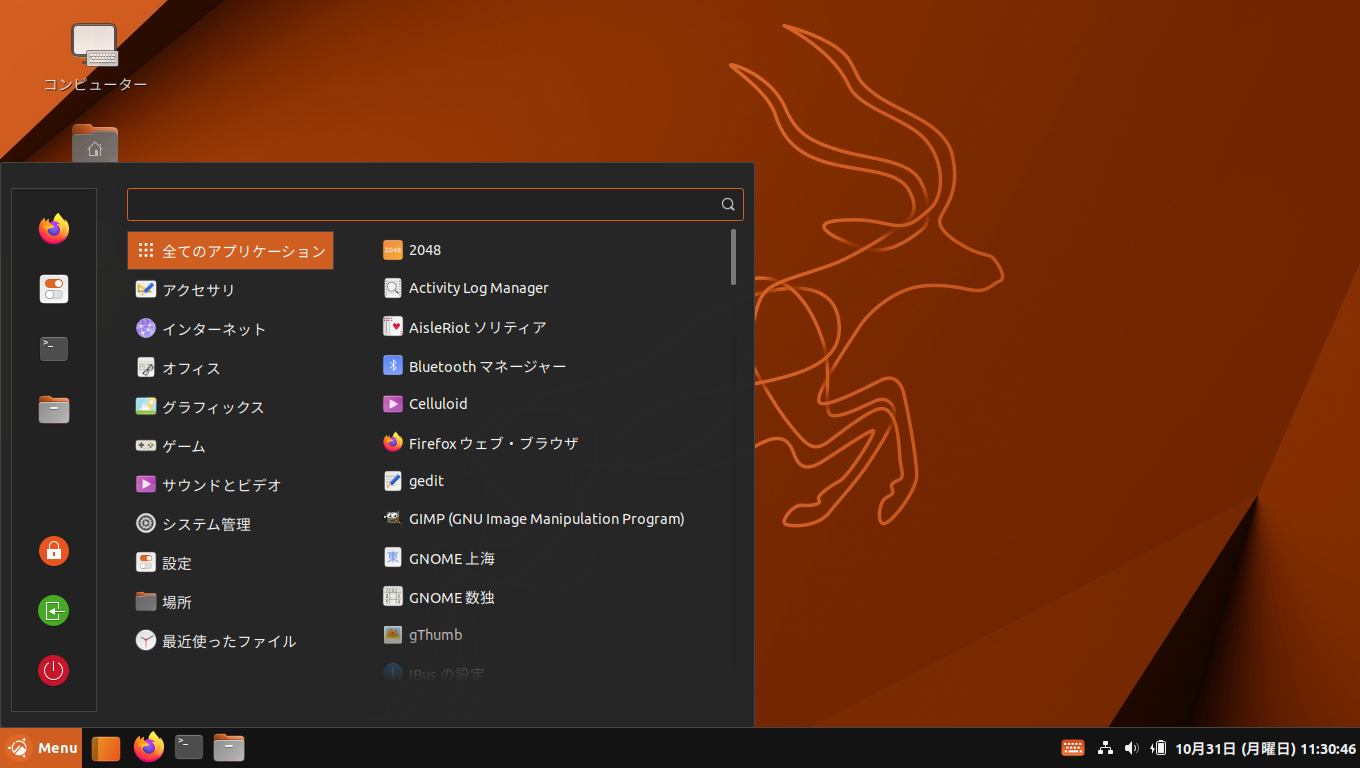Select the 設定 category
This screenshot has height=768, width=1360.
click(230, 563)
